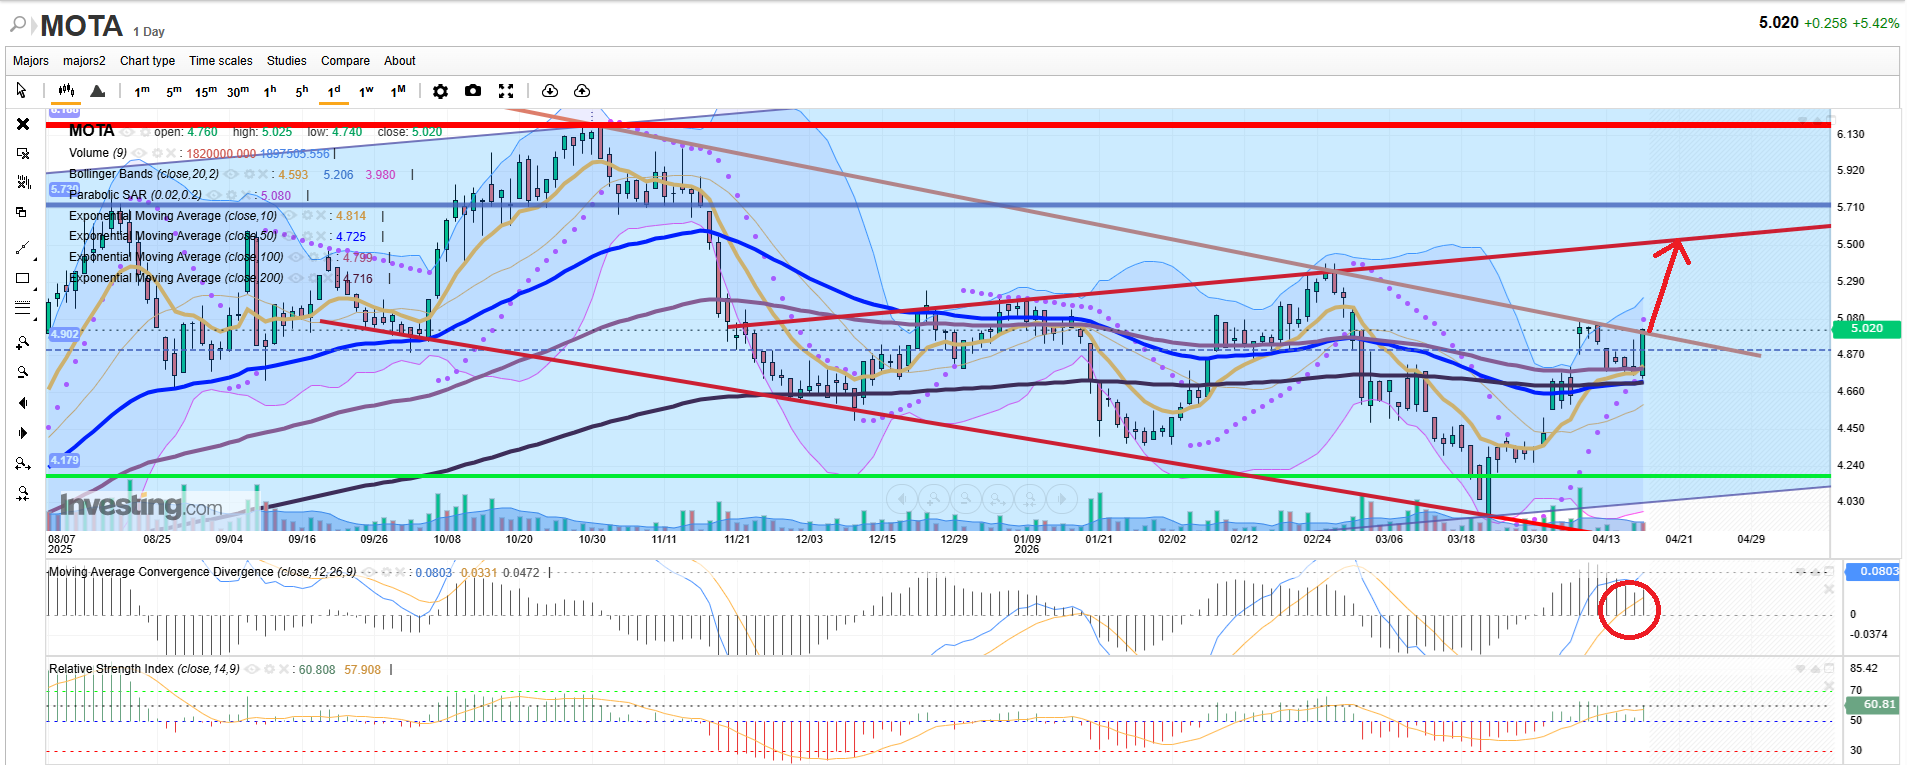Switch to the area chart type icon
Screen dimensions: 1907x765
point(97,91)
